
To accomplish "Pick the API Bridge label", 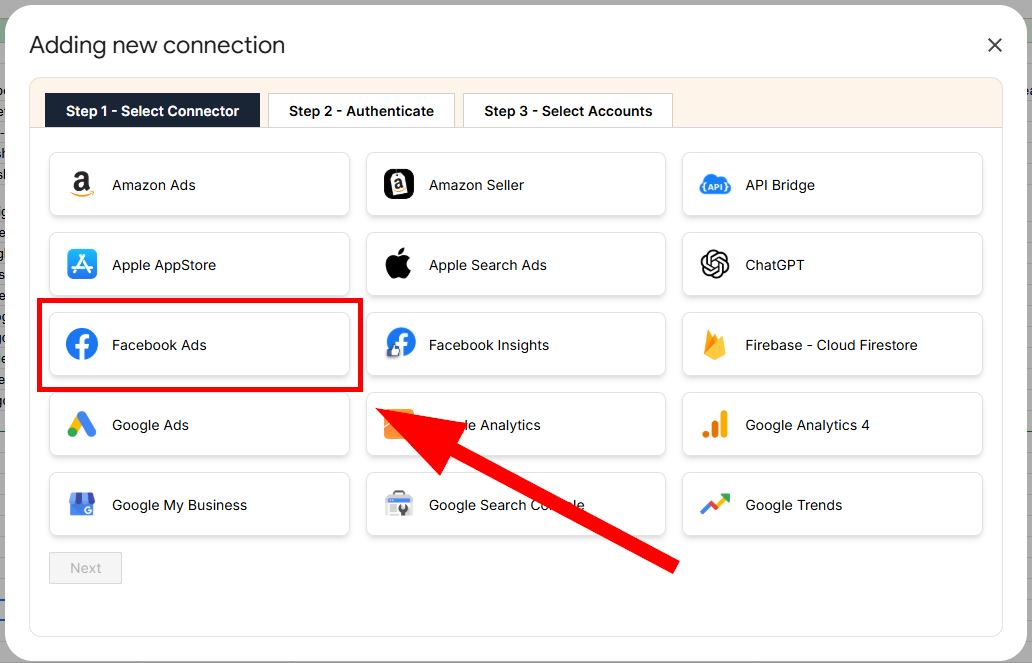I will pyautogui.click(x=780, y=185).
